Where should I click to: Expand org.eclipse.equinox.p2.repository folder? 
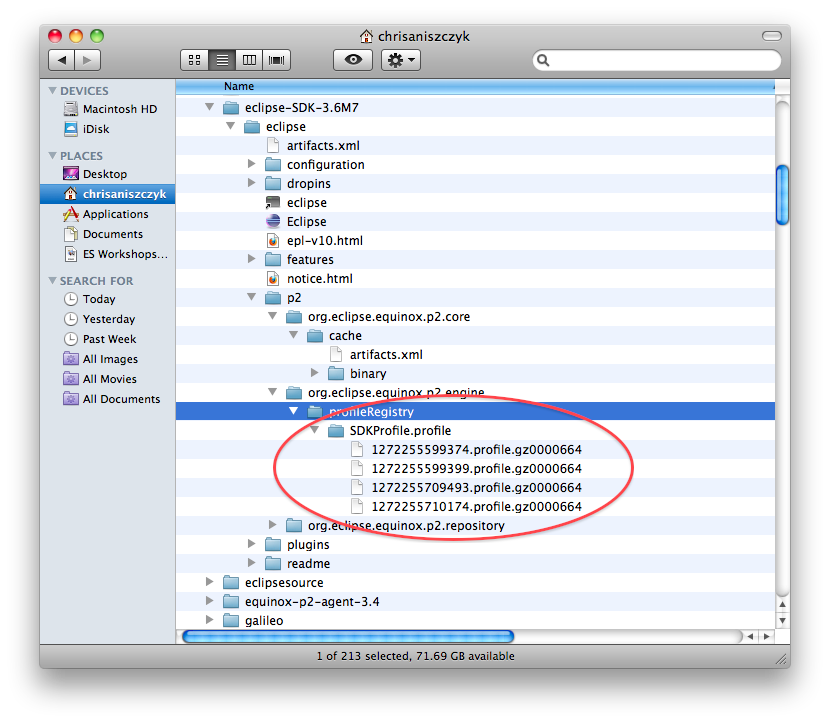273,525
